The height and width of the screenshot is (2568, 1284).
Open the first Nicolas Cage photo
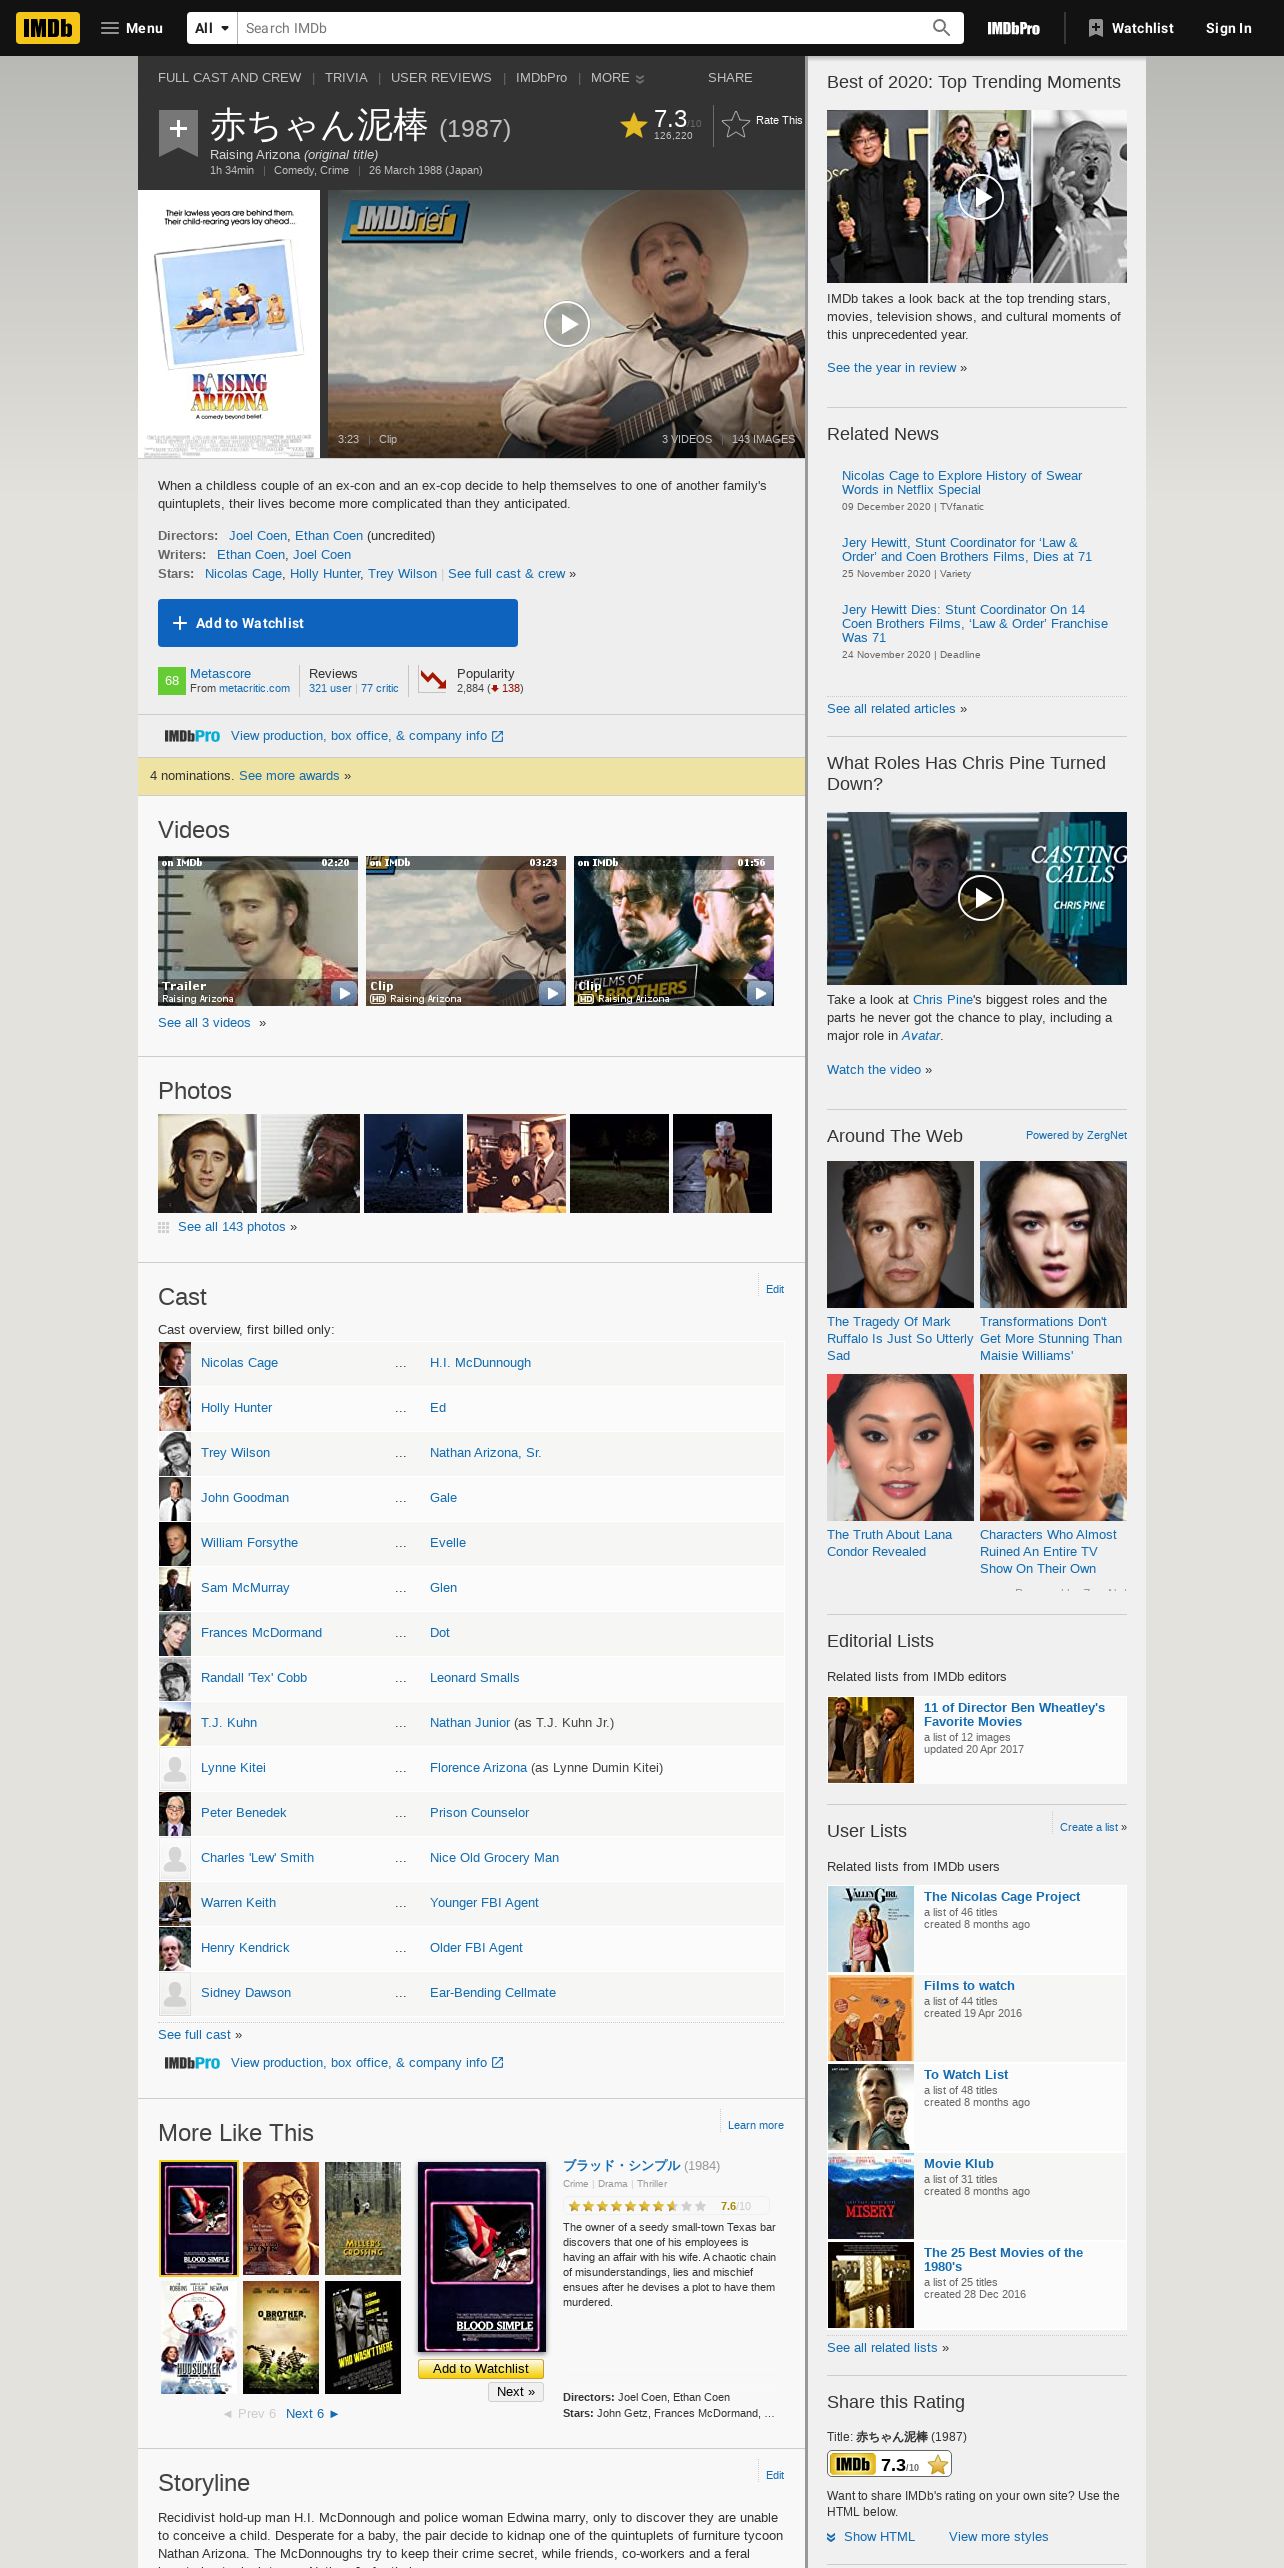(207, 1163)
